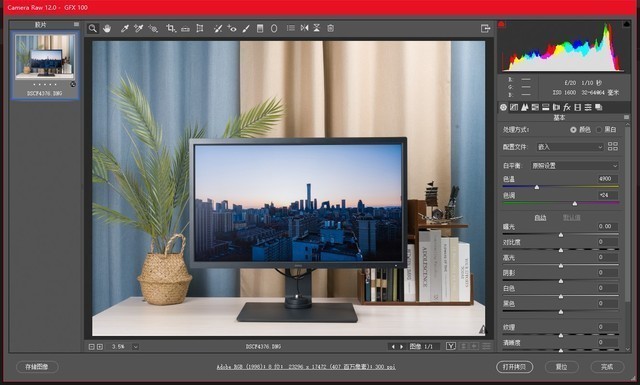Image resolution: width=640 pixels, height=385 pixels.
Task: Switch to the fx effects panel tab
Action: click(x=567, y=107)
